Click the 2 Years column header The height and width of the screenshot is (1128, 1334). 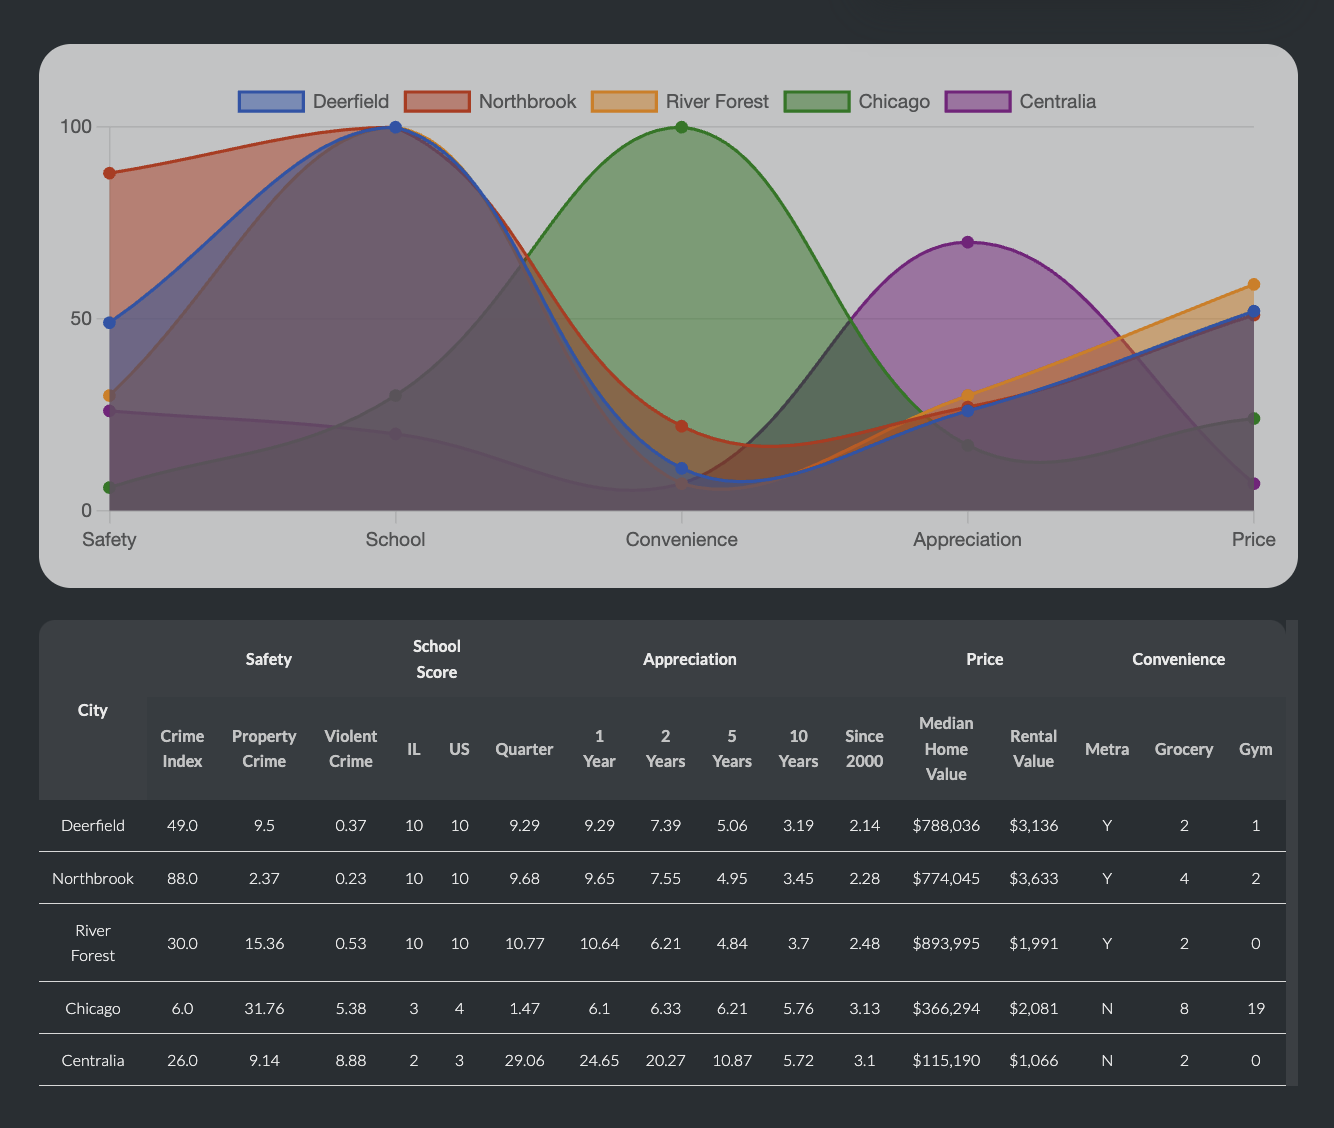(666, 749)
